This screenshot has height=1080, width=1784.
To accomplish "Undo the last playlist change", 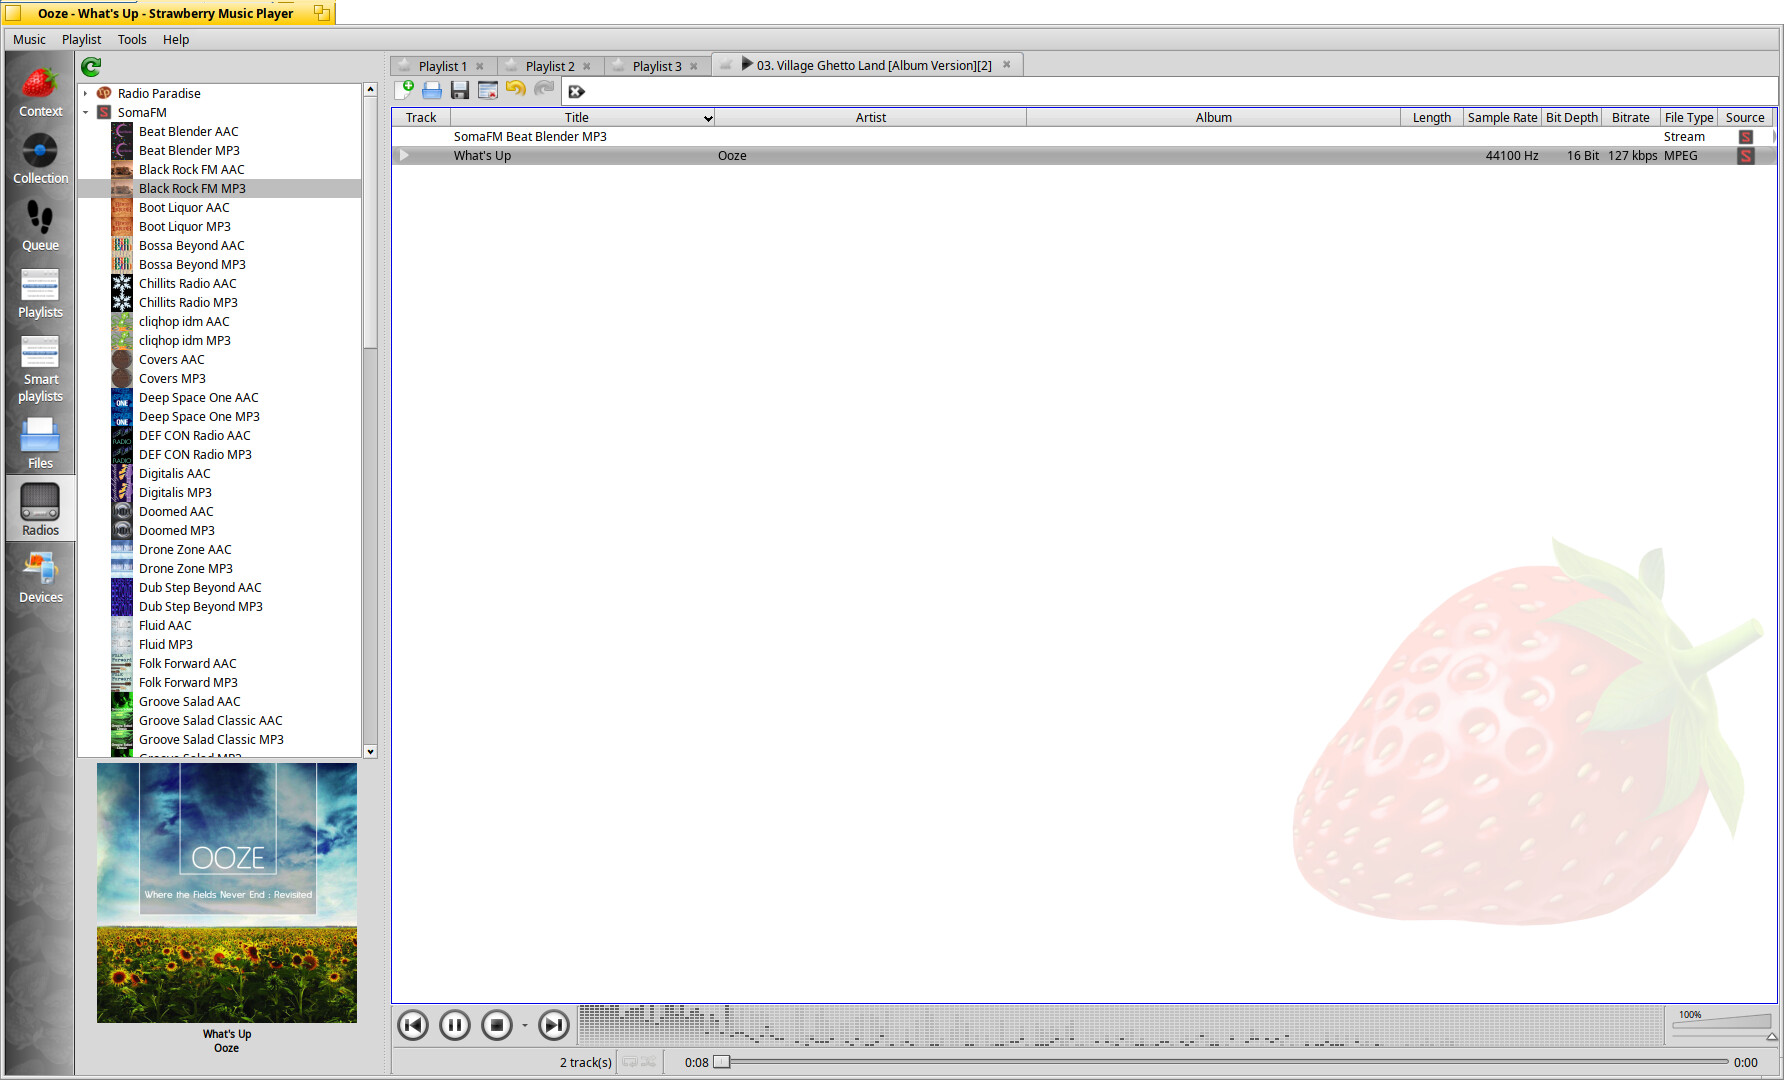I will click(x=516, y=89).
